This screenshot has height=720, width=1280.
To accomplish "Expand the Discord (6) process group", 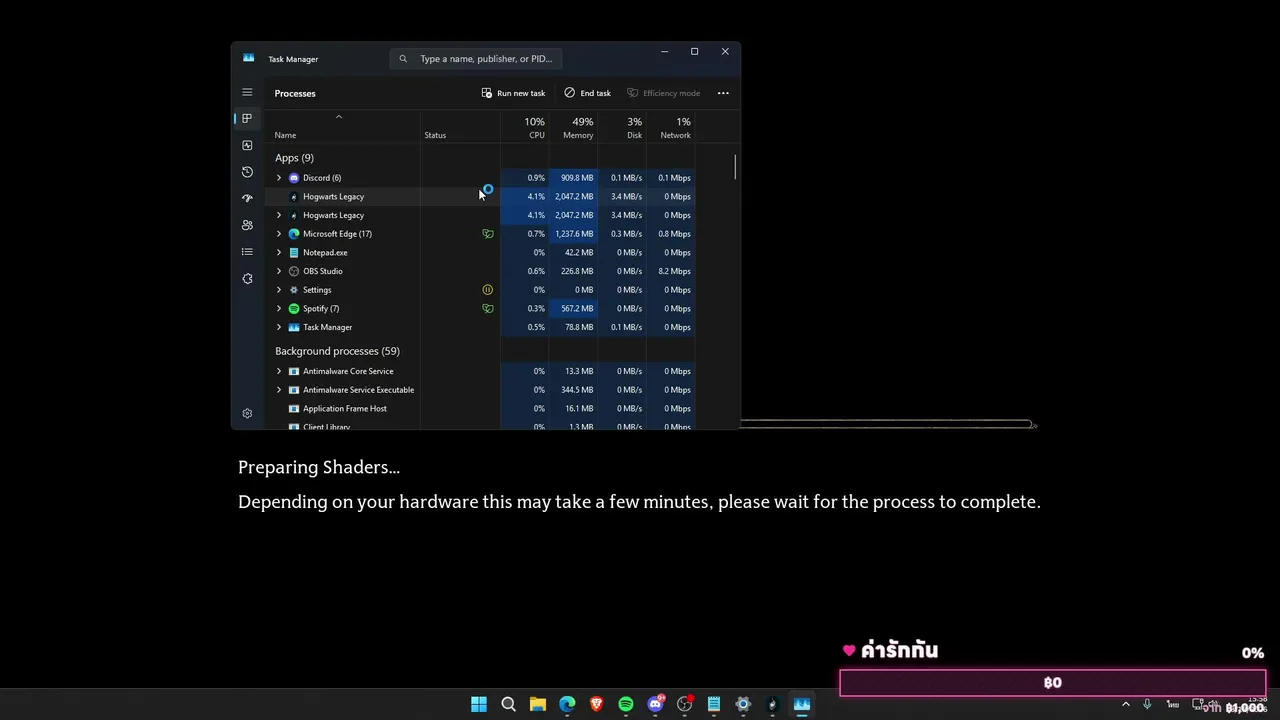I will [x=279, y=178].
